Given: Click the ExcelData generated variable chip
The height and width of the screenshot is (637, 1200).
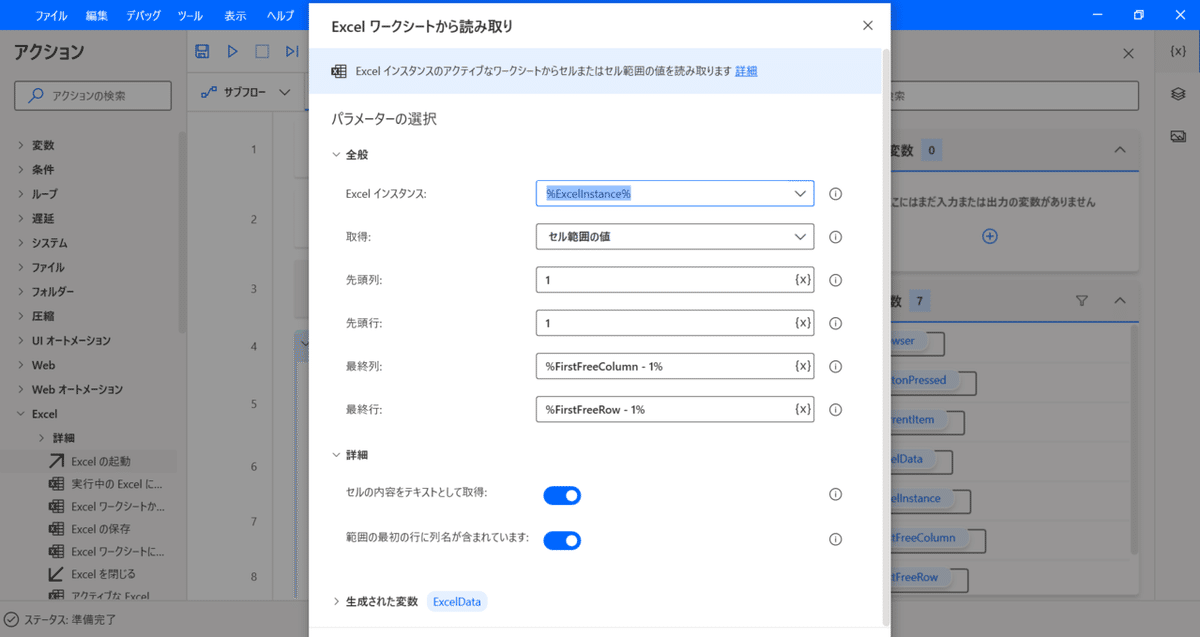Looking at the screenshot, I should (456, 601).
